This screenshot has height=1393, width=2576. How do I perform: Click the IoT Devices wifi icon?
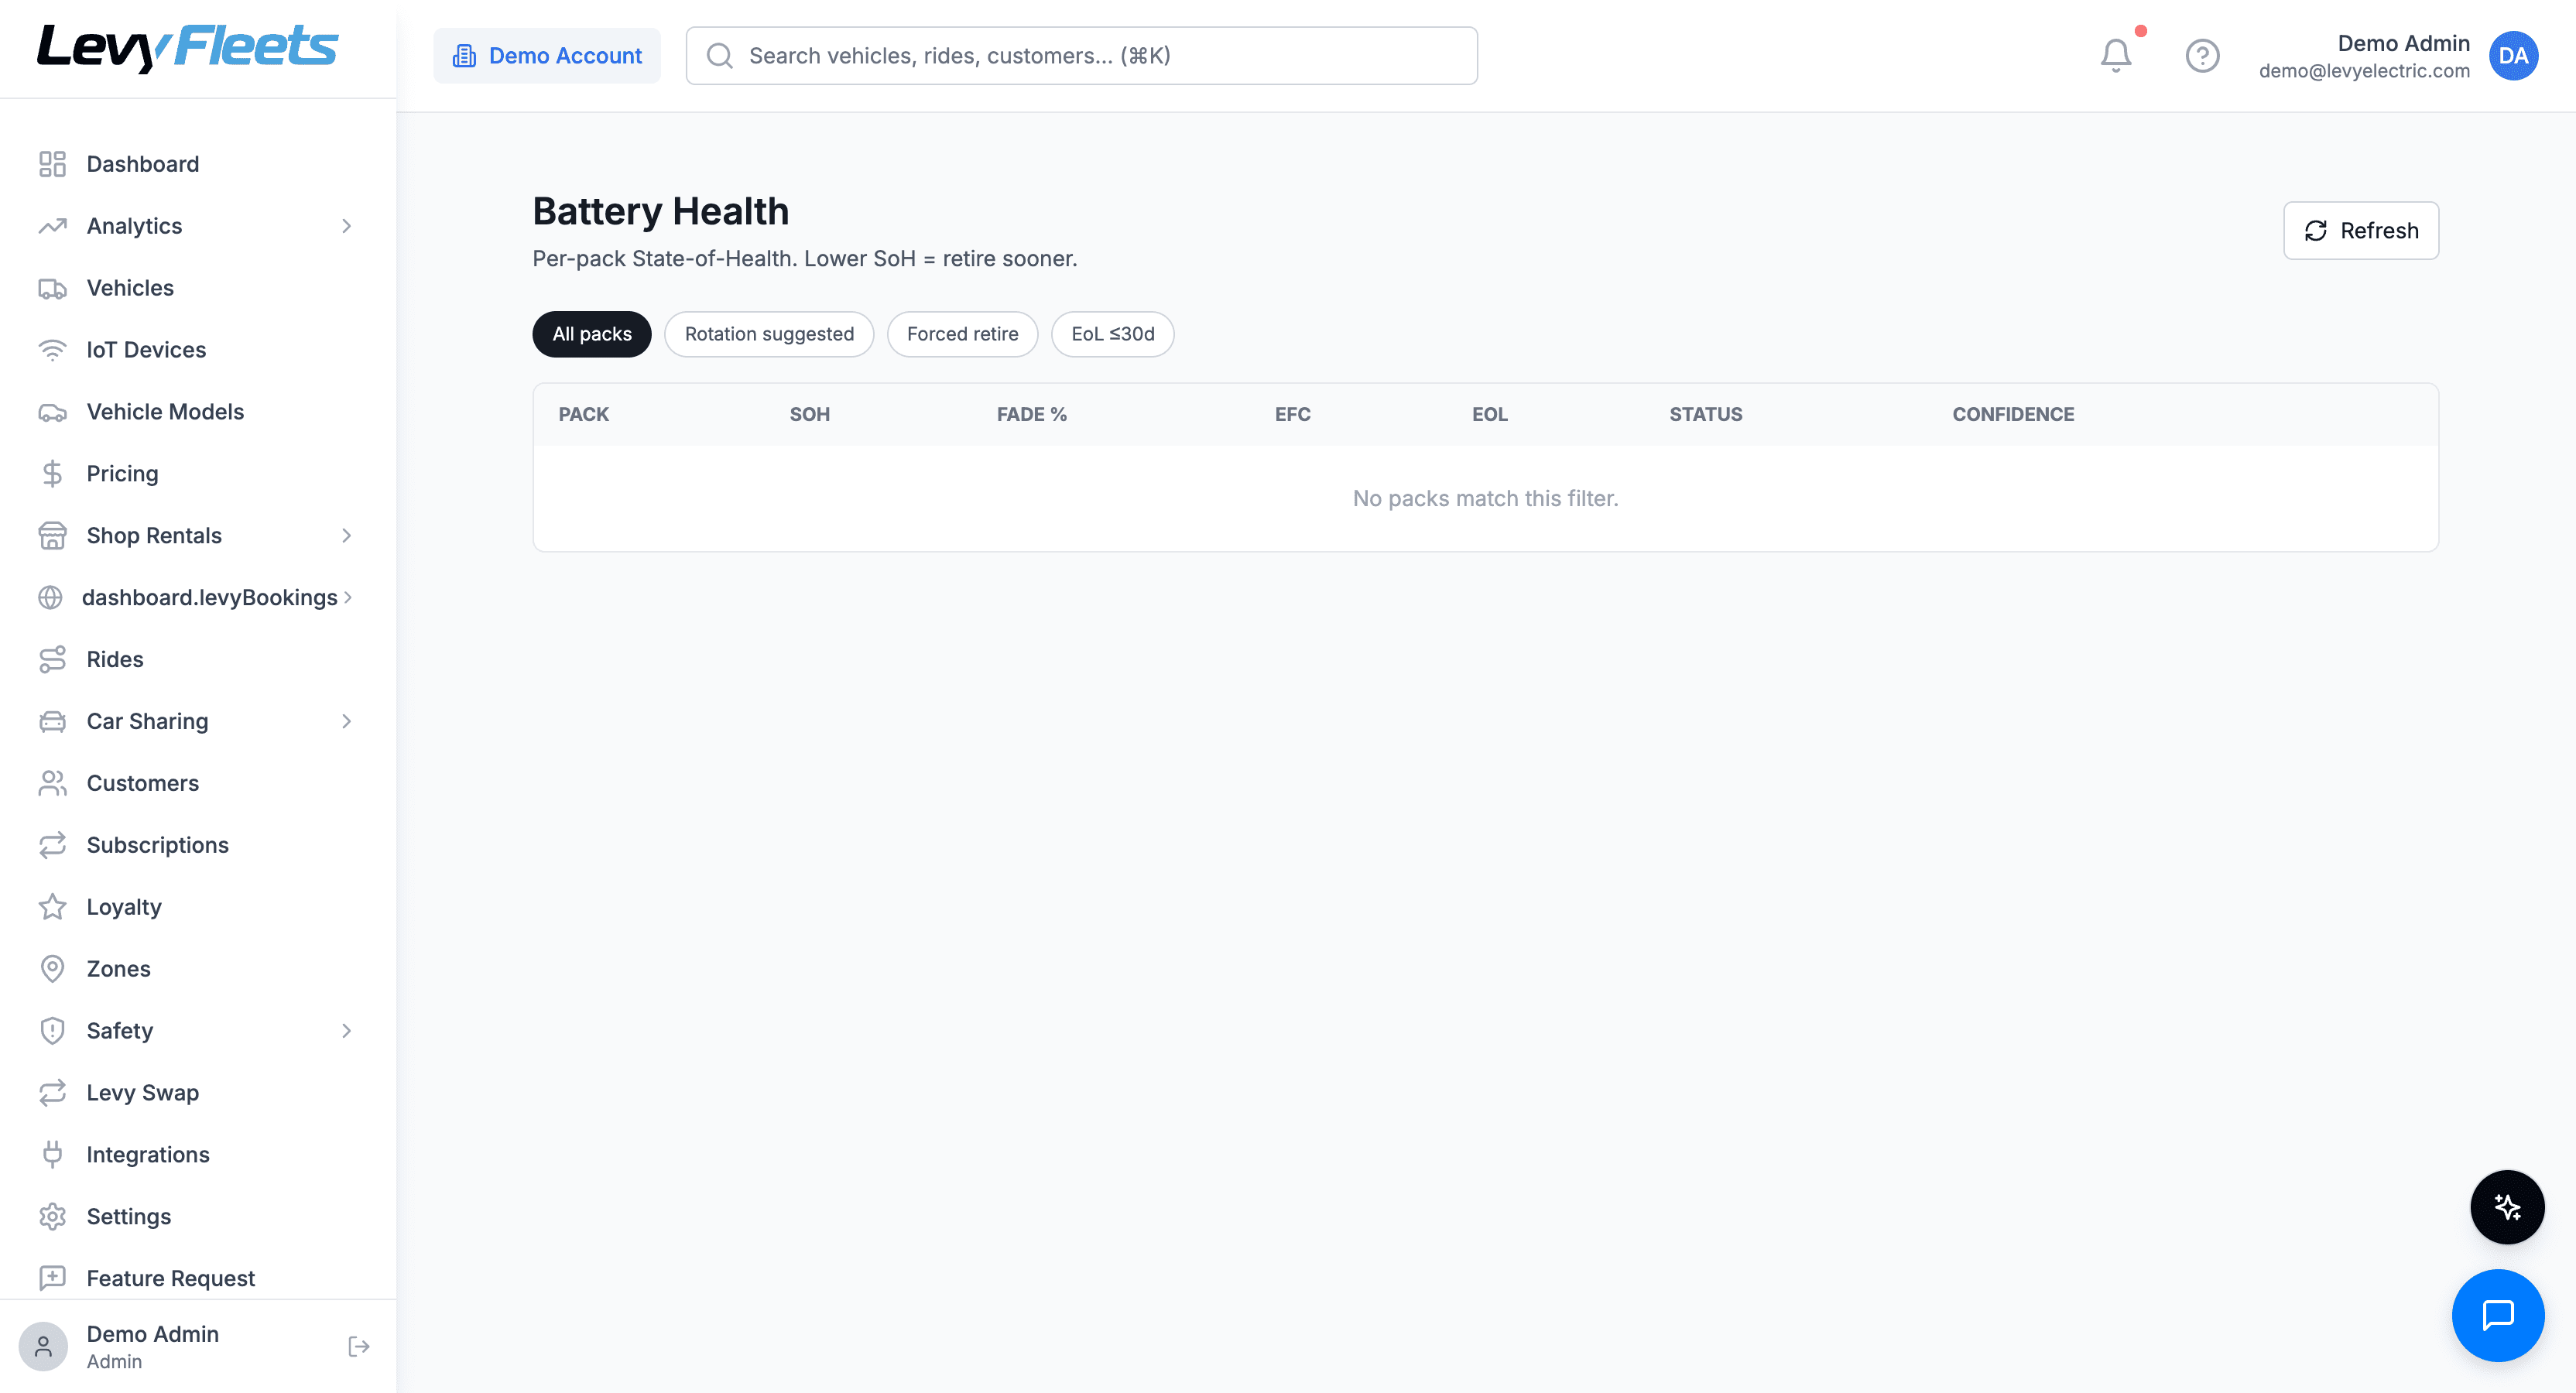point(52,350)
